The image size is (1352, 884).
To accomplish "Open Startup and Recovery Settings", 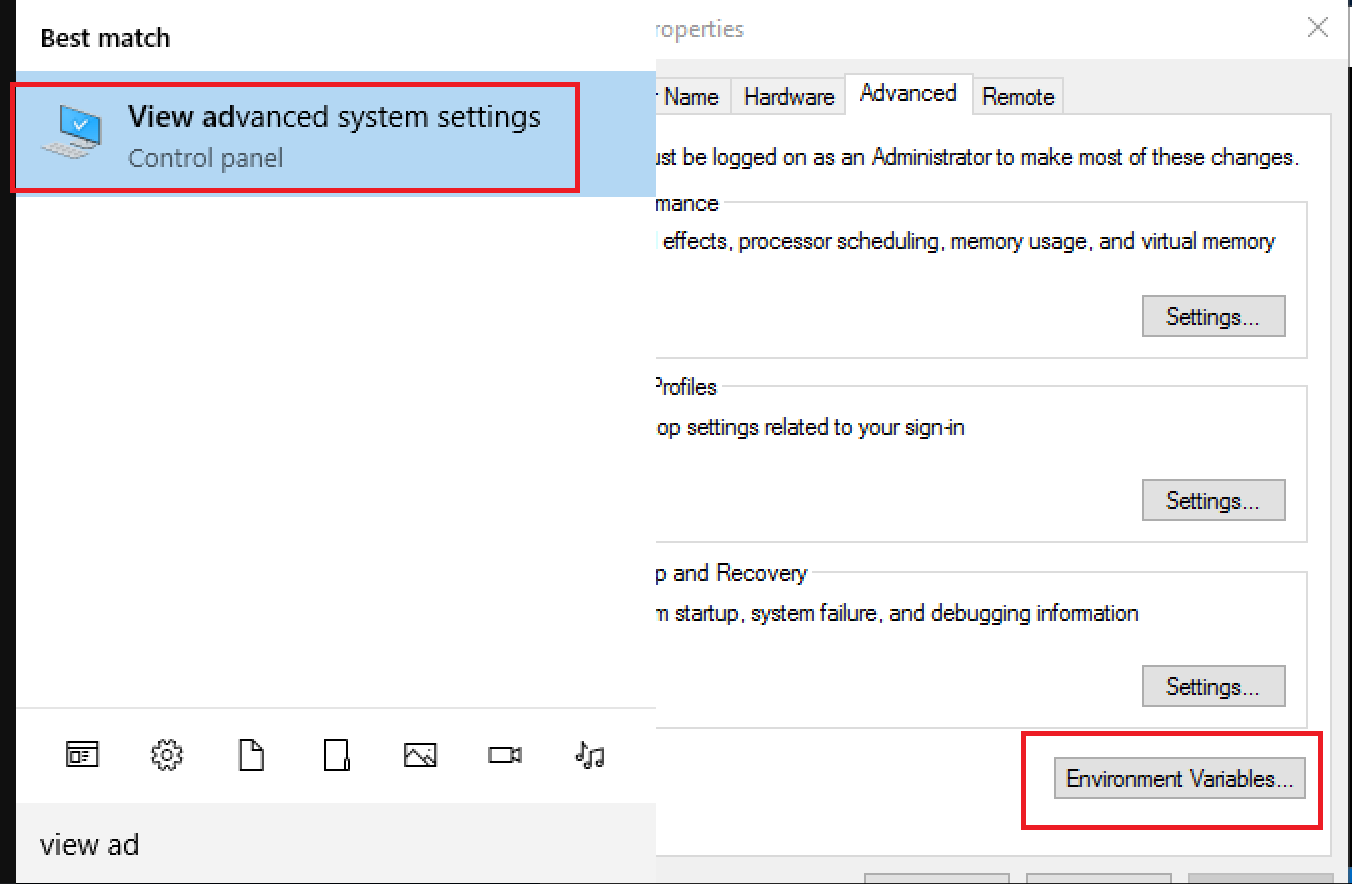I will (x=1213, y=686).
